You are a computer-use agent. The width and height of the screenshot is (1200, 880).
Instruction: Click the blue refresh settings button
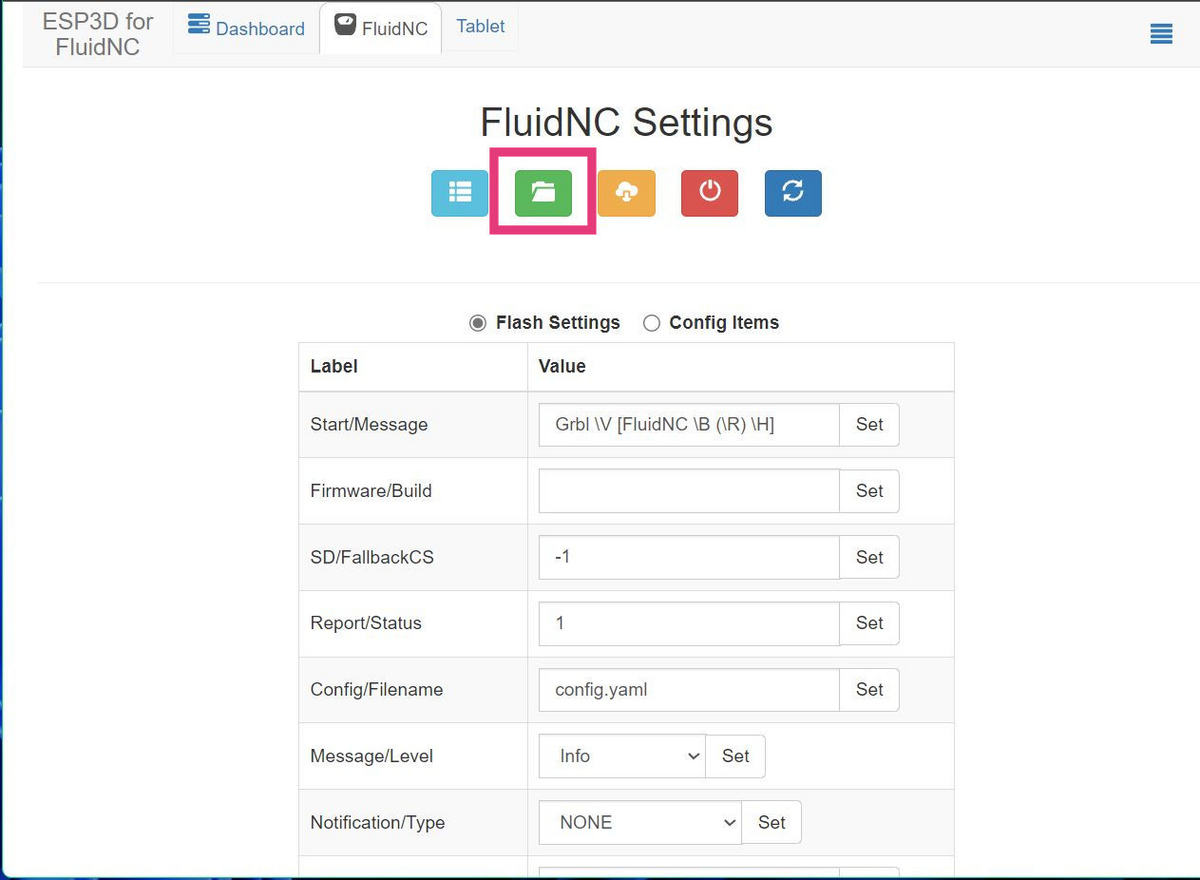pos(793,193)
